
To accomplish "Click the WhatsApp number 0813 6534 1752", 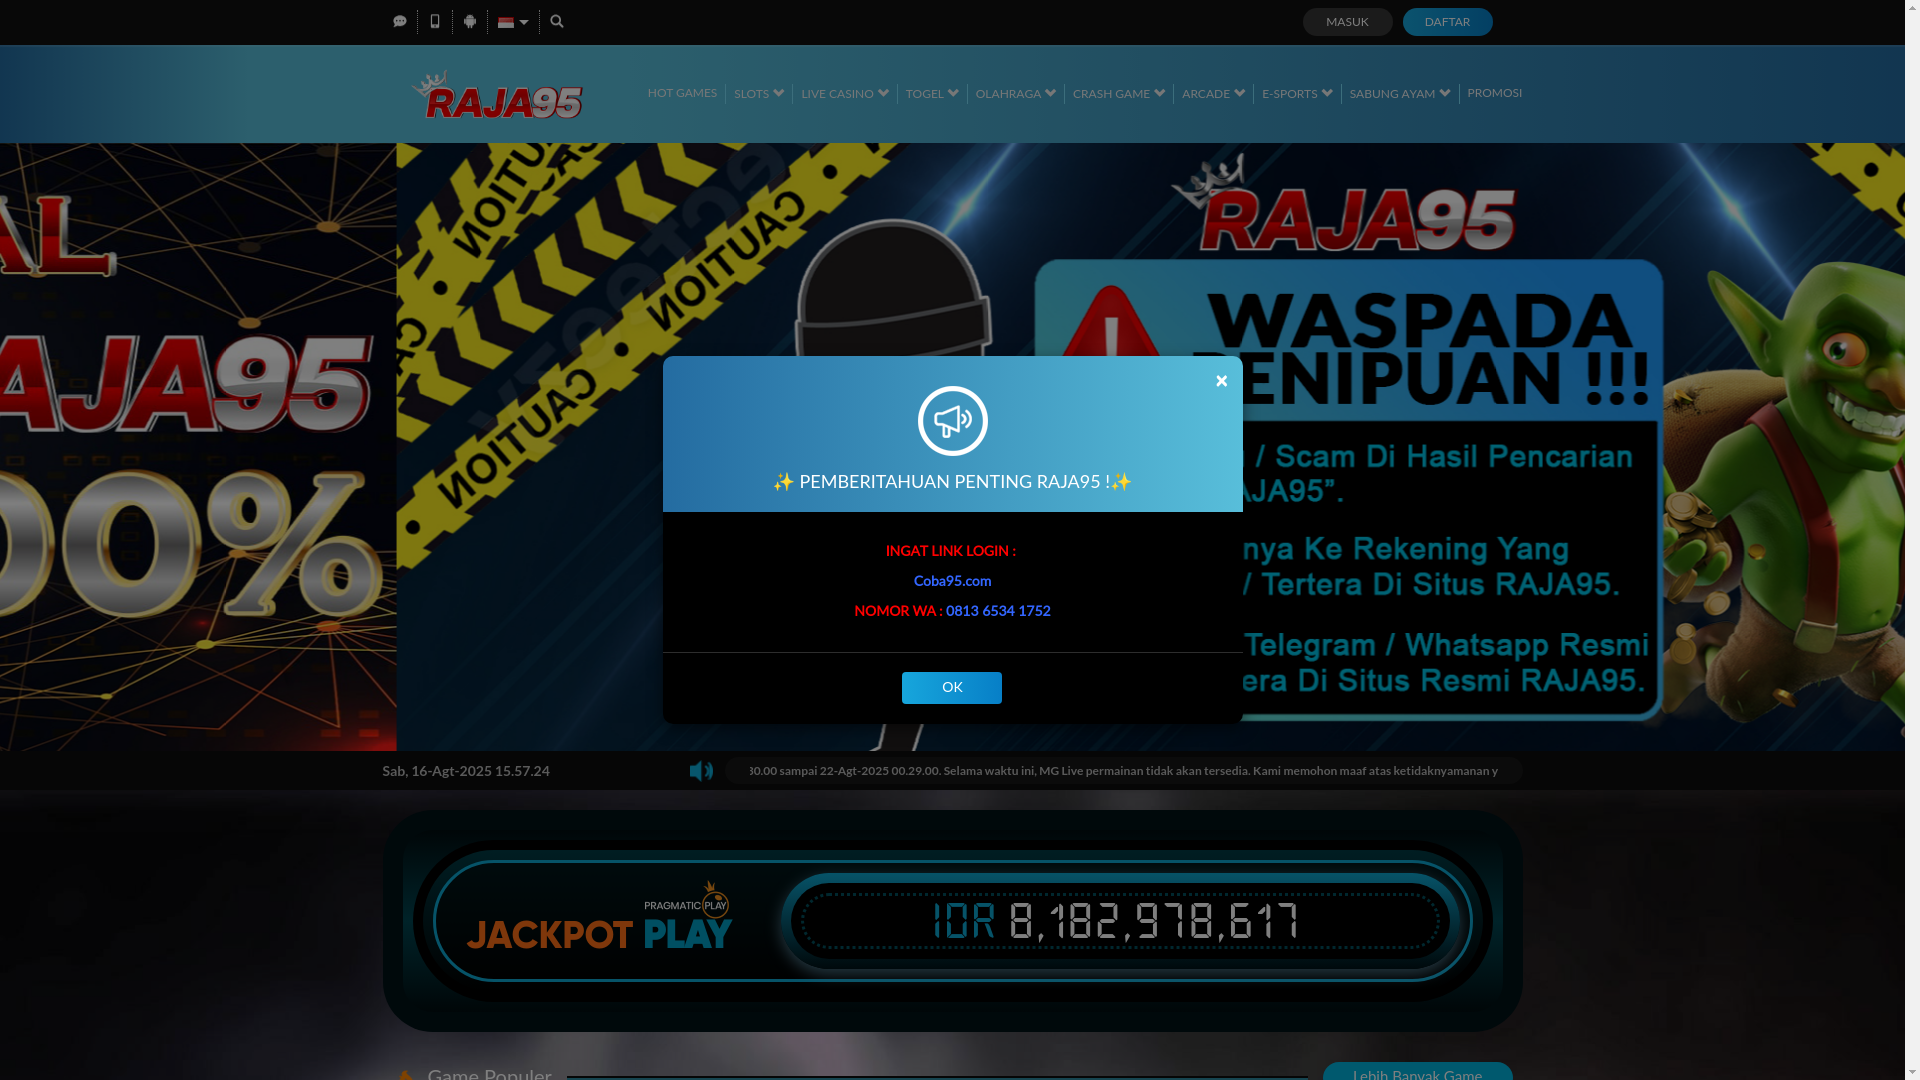I will (x=998, y=611).
